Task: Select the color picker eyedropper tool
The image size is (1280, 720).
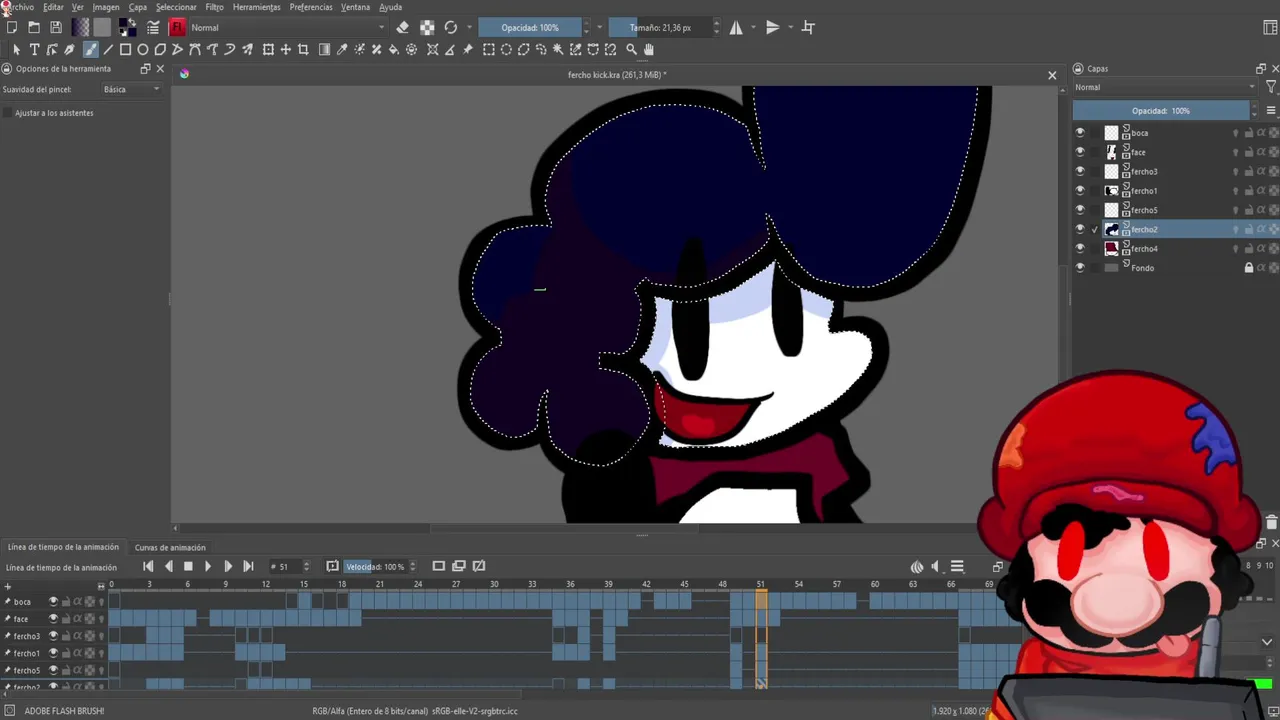Action: [x=342, y=49]
